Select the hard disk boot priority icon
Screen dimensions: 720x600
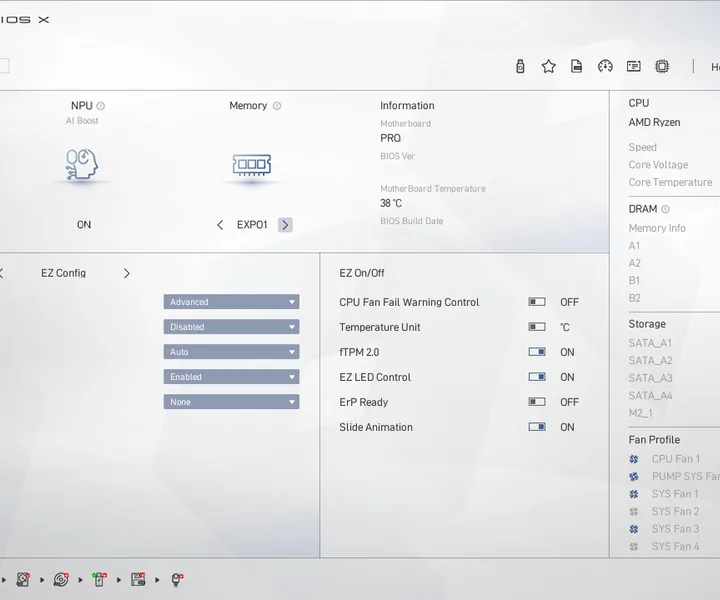pos(23,579)
